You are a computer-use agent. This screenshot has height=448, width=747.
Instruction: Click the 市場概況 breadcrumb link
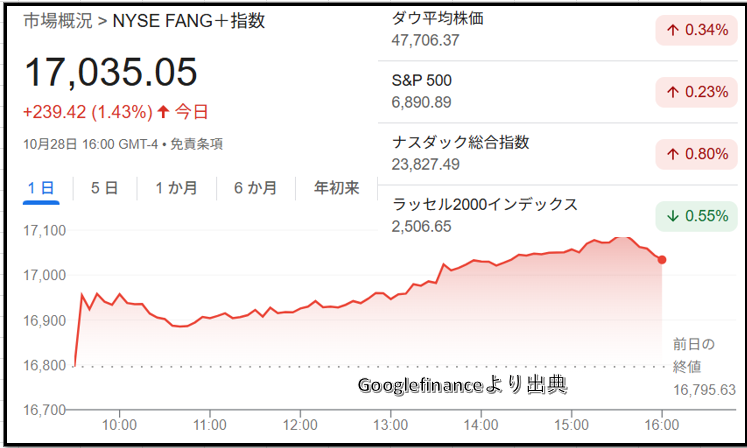pyautogui.click(x=53, y=20)
